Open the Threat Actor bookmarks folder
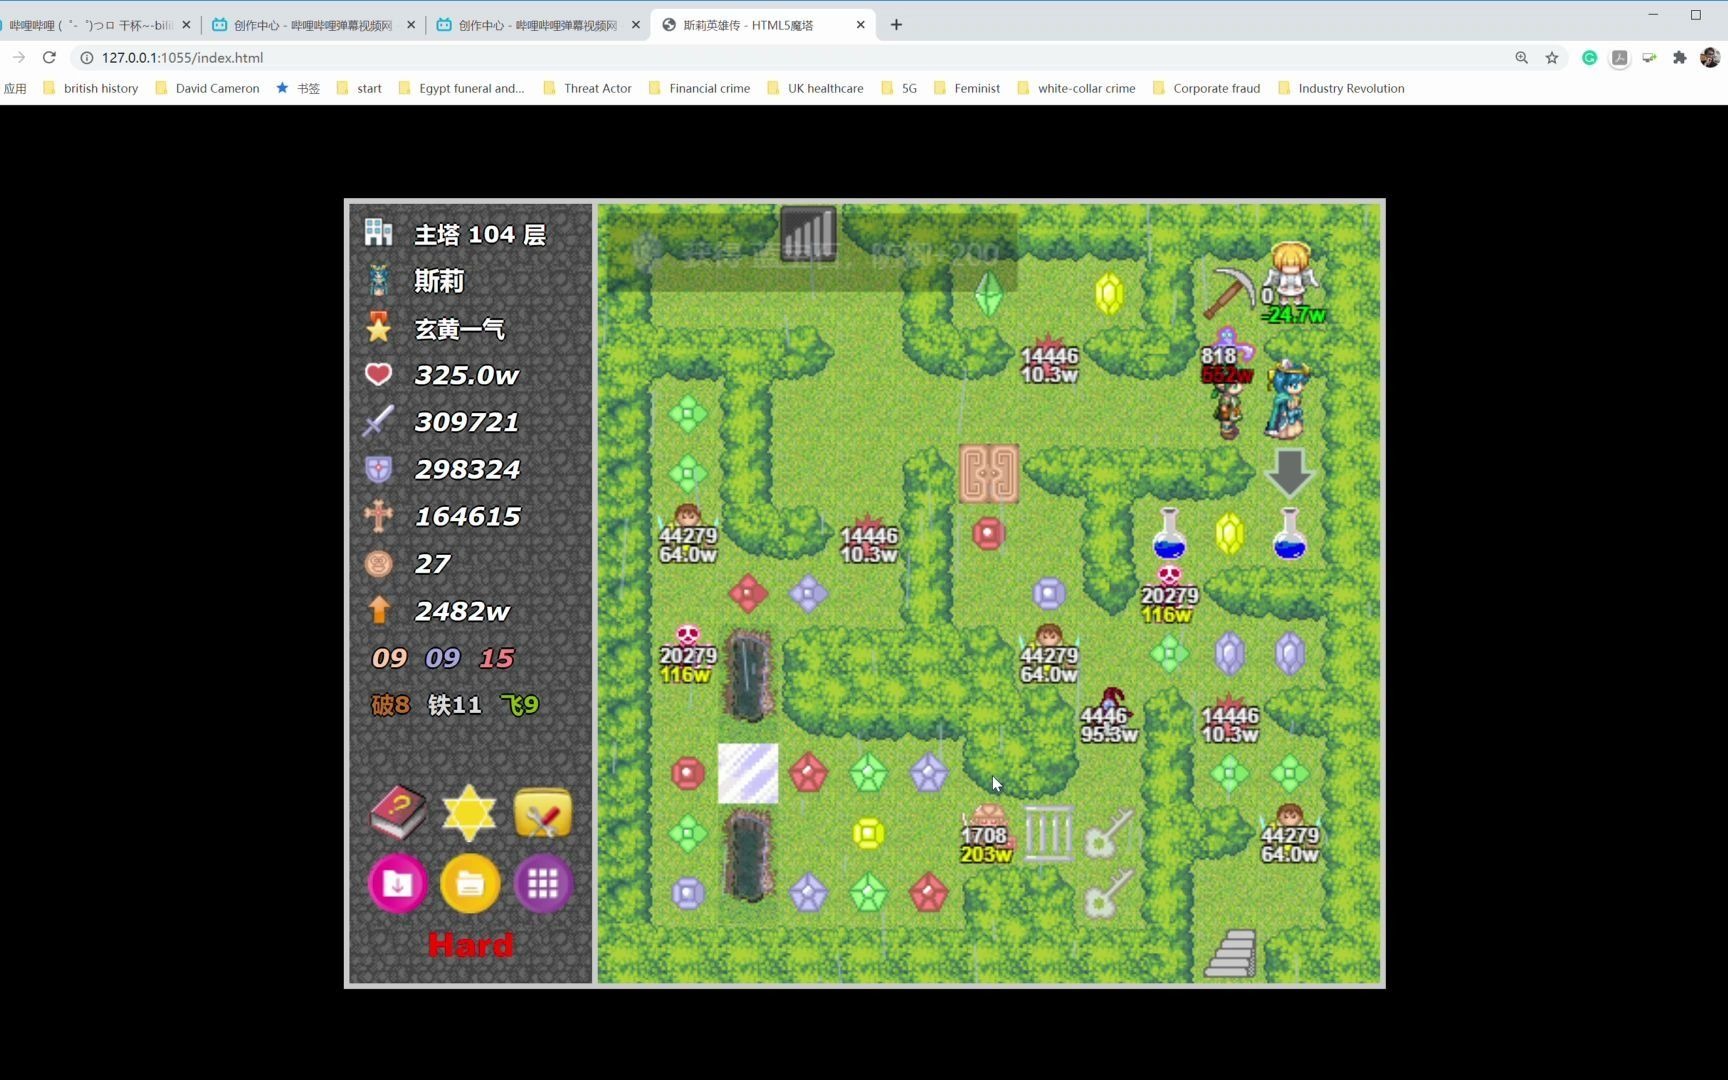Image resolution: width=1728 pixels, height=1080 pixels. [x=597, y=88]
